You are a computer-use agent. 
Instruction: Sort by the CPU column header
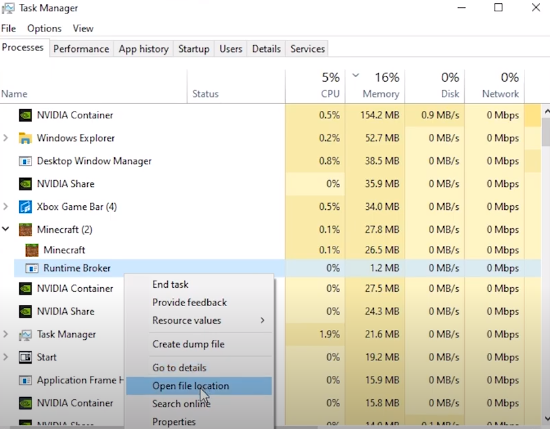coord(315,86)
